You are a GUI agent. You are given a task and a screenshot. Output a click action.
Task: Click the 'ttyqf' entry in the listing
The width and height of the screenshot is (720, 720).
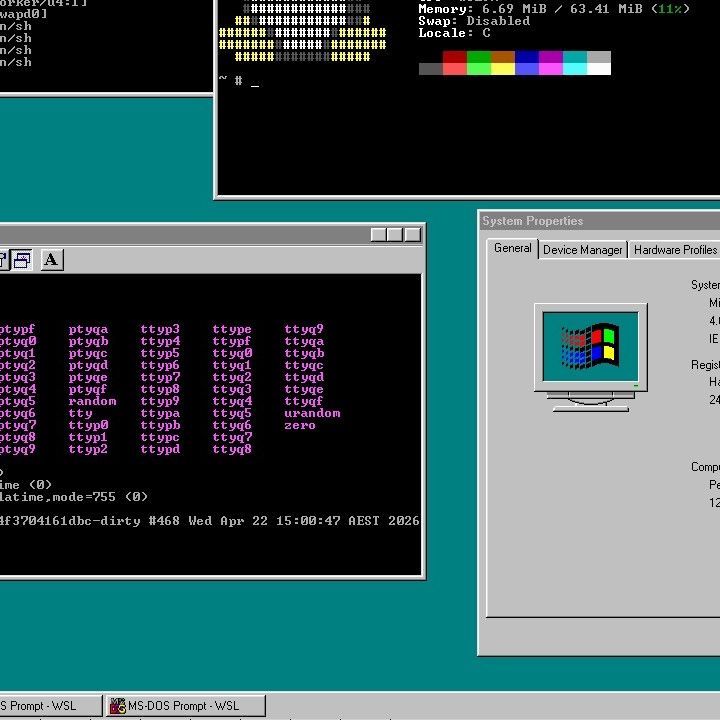pyautogui.click(x=304, y=401)
